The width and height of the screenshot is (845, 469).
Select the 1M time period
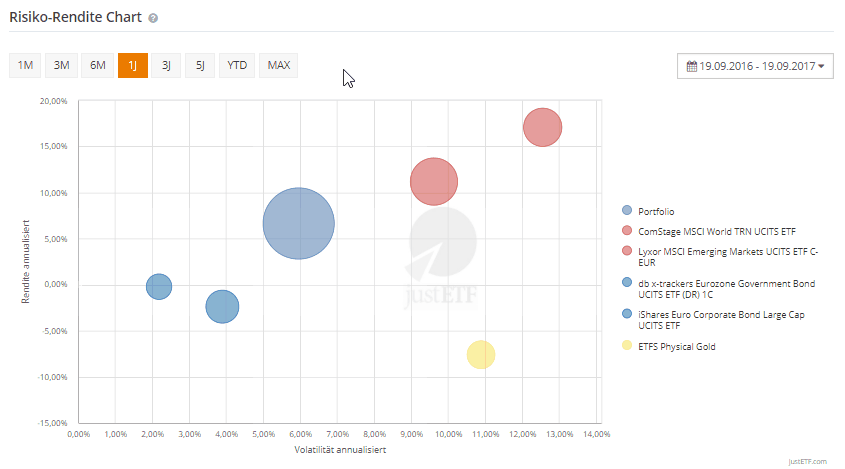click(x=25, y=66)
